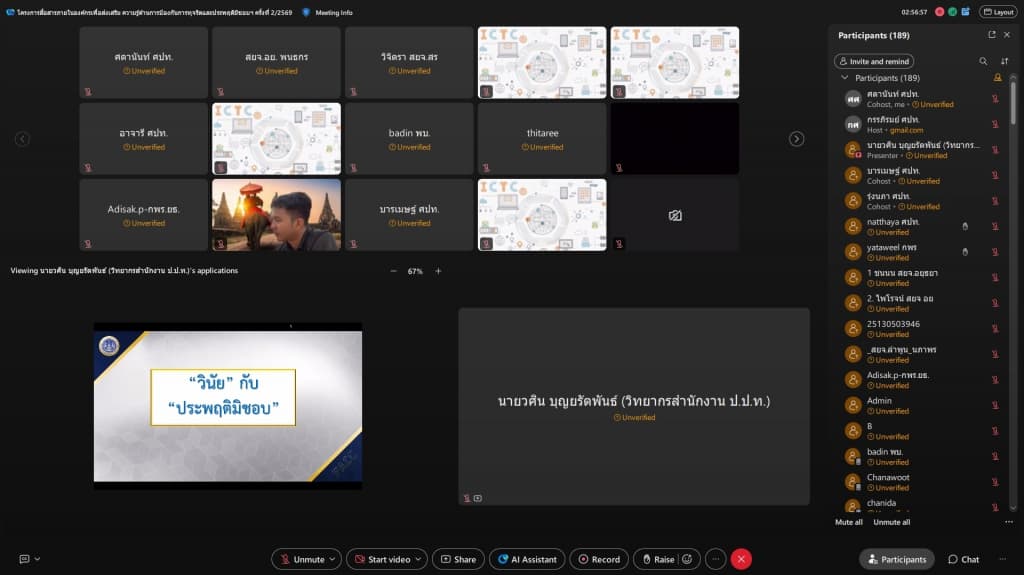Open the Start video options arrow
Viewport: 1024px width, 575px height.
click(419, 559)
